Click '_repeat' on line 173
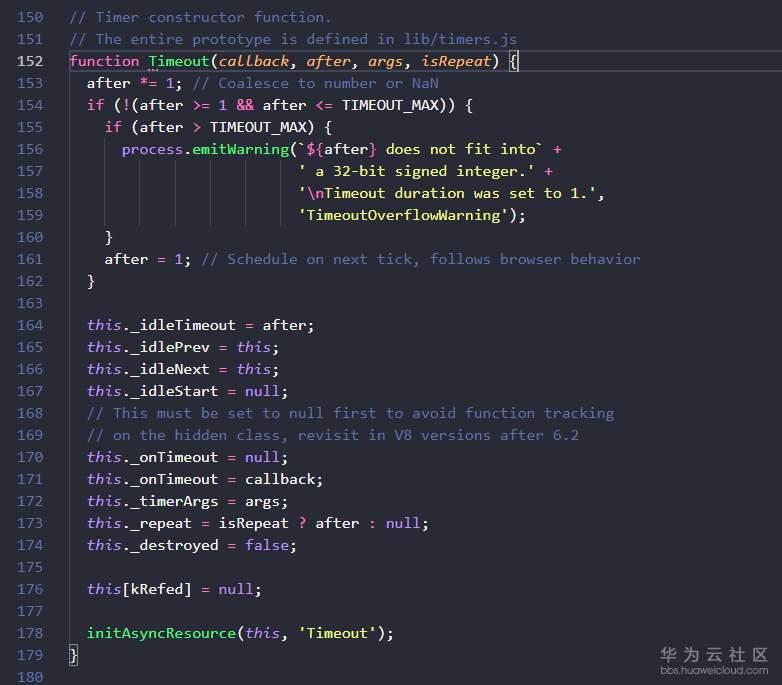The height and width of the screenshot is (685, 782). click(x=161, y=523)
